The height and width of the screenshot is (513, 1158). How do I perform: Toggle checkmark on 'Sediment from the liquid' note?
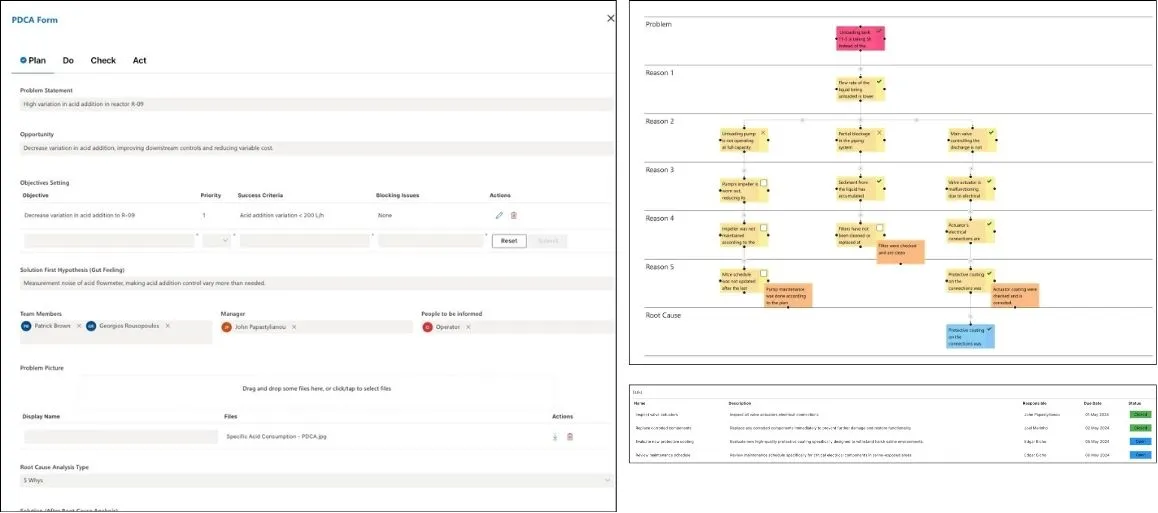[x=880, y=181]
